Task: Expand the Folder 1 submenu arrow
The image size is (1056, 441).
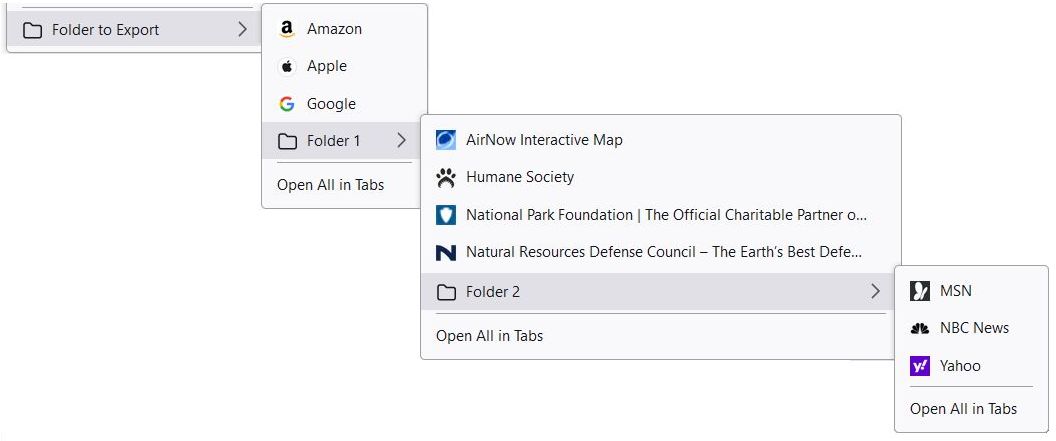Action: tap(401, 141)
